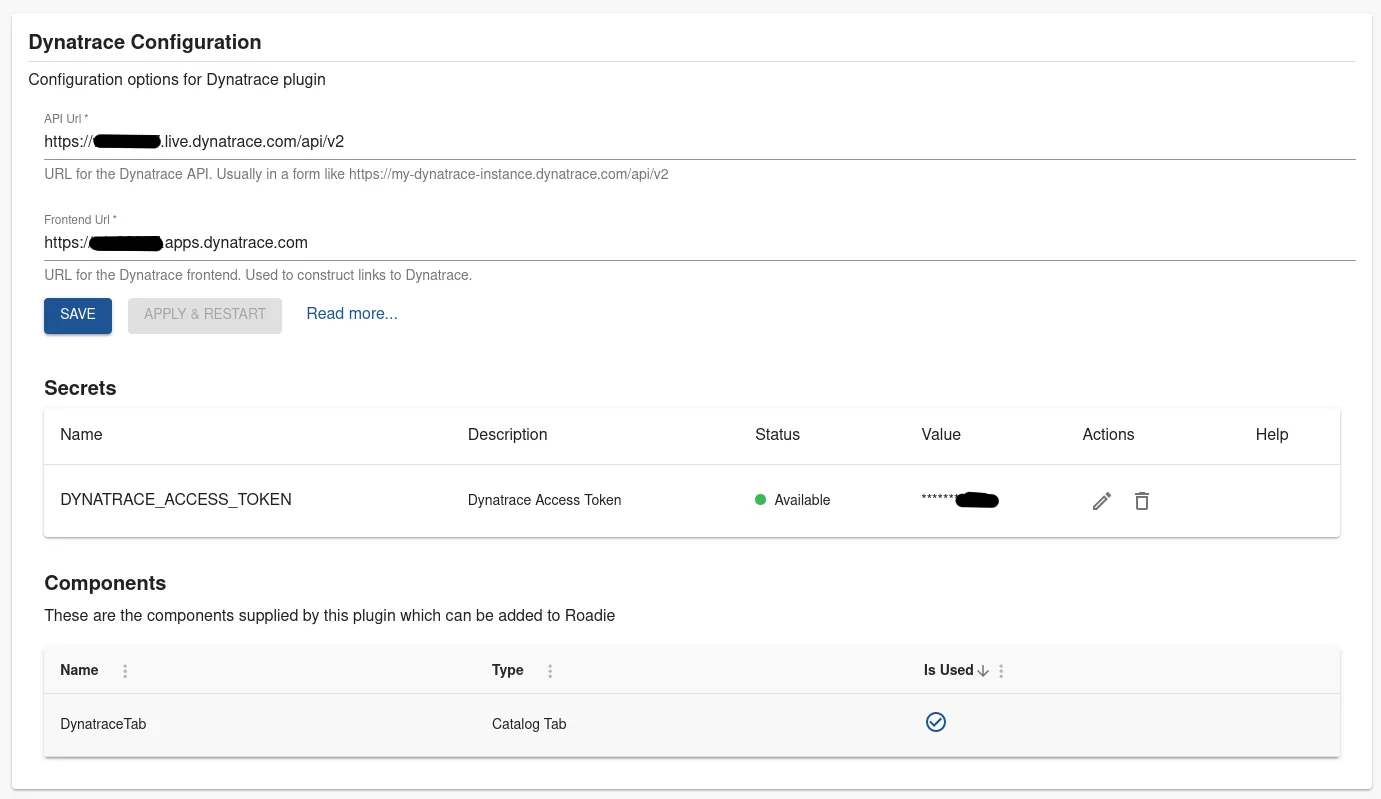The image size is (1381, 799).
Task: Click the Type column header to sort
Action: tap(507, 670)
